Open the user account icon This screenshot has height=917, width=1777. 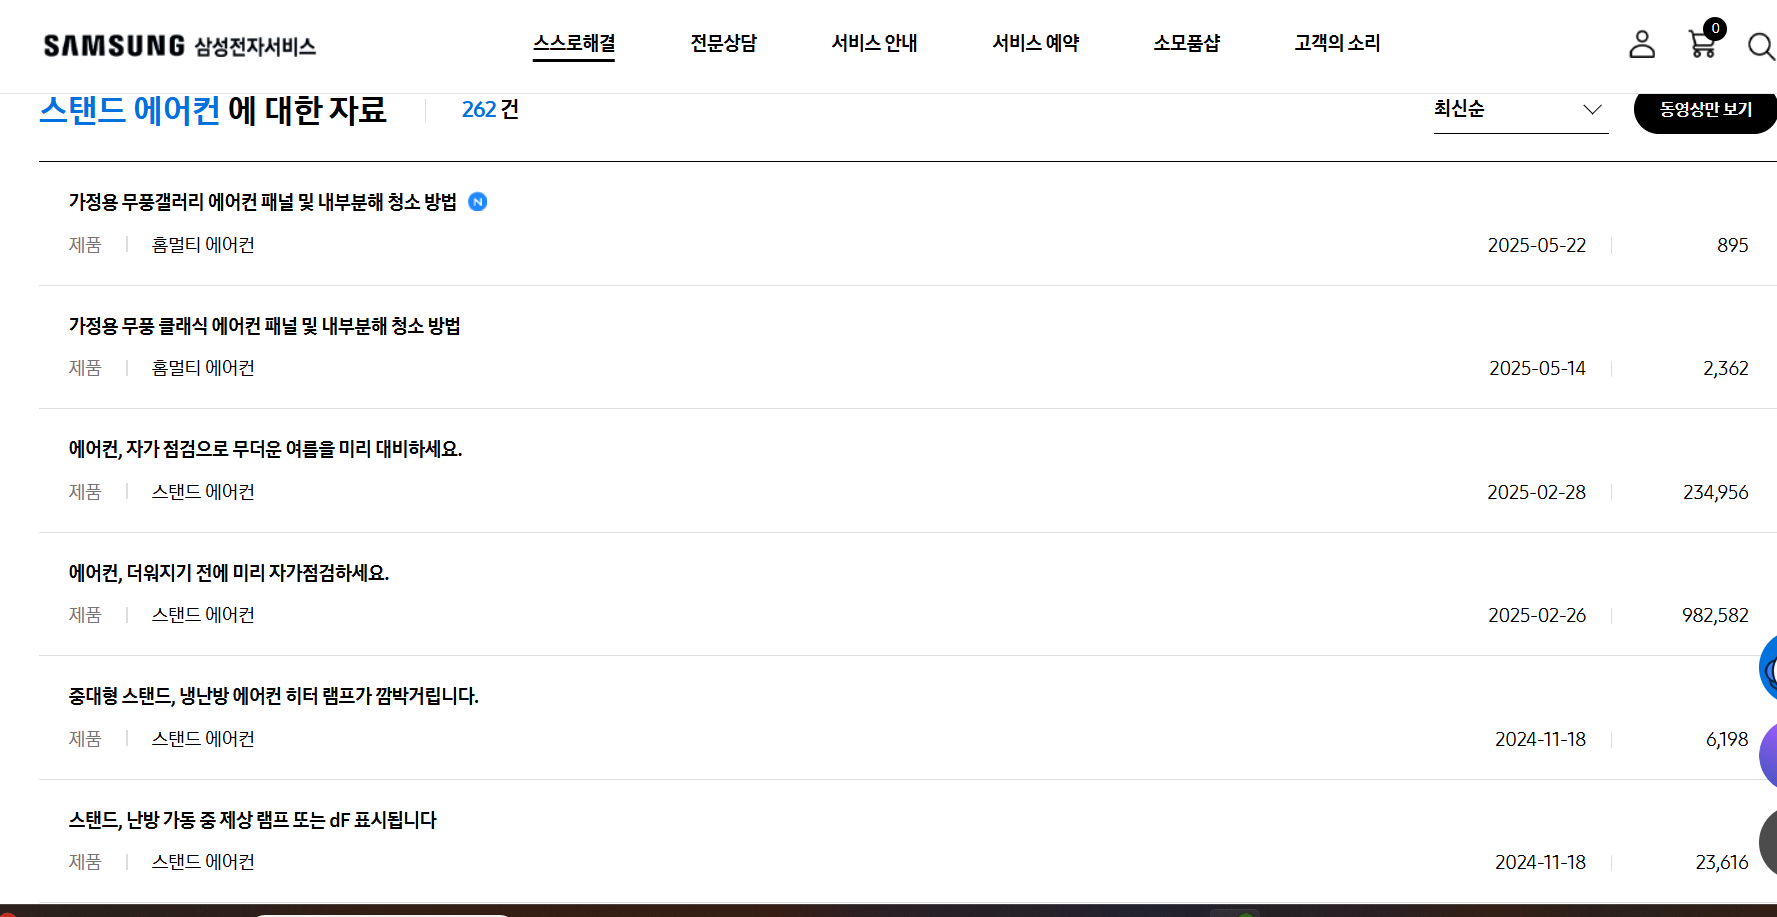point(1642,44)
